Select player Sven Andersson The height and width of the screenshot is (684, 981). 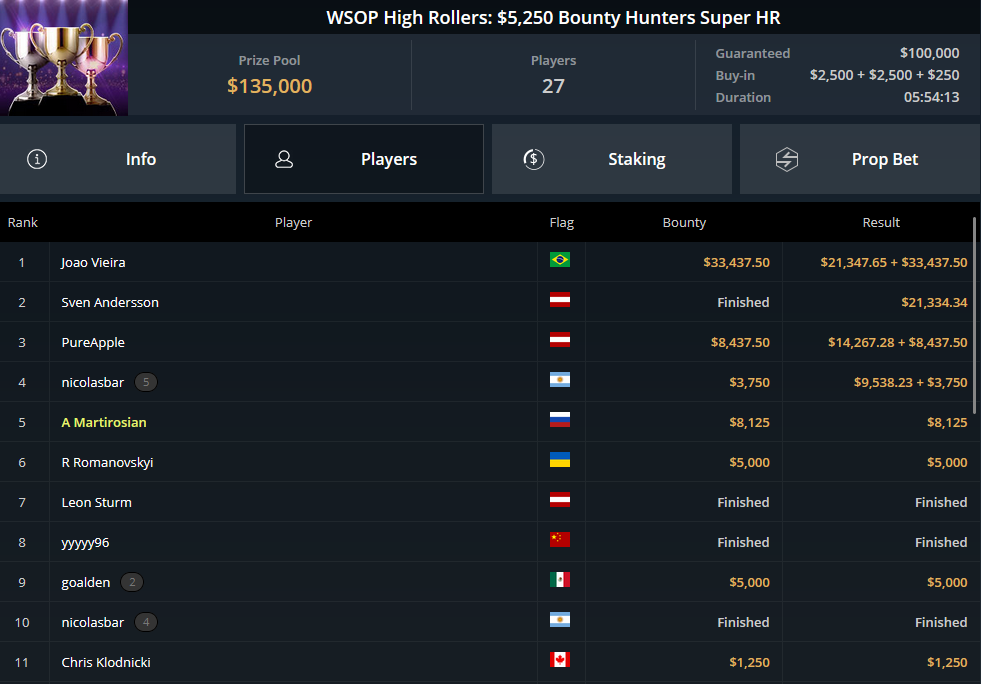[x=110, y=302]
